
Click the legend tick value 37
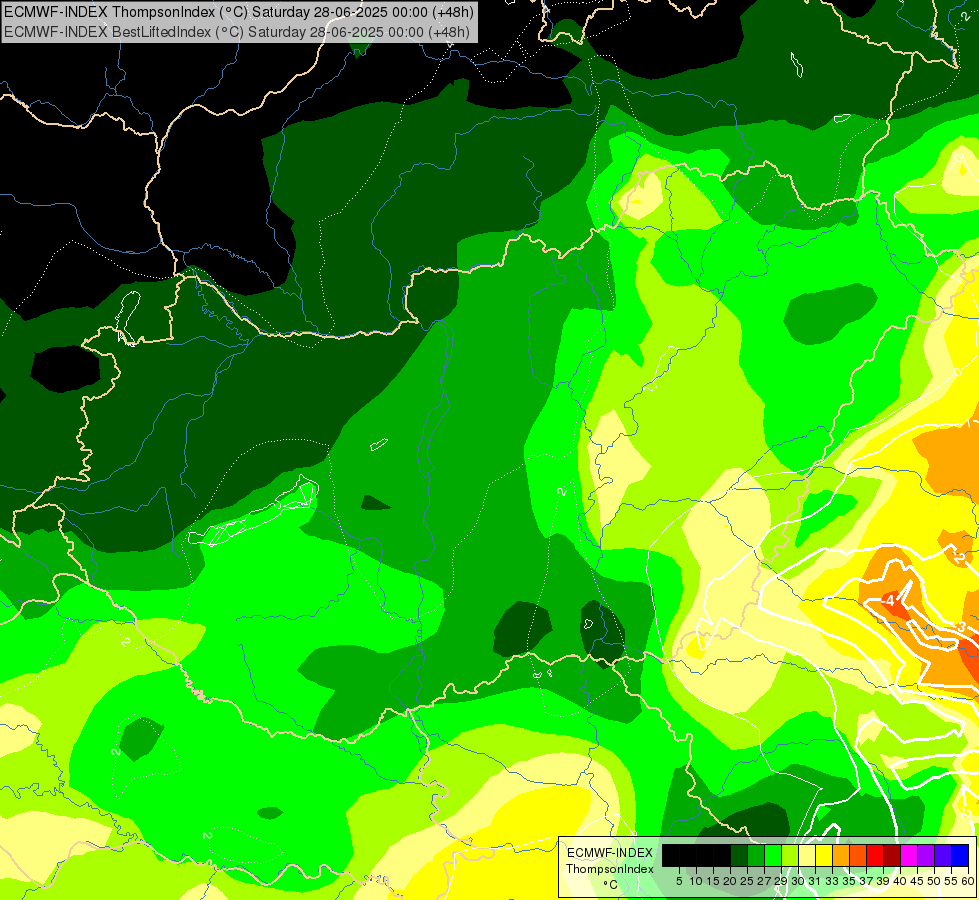pos(867,881)
